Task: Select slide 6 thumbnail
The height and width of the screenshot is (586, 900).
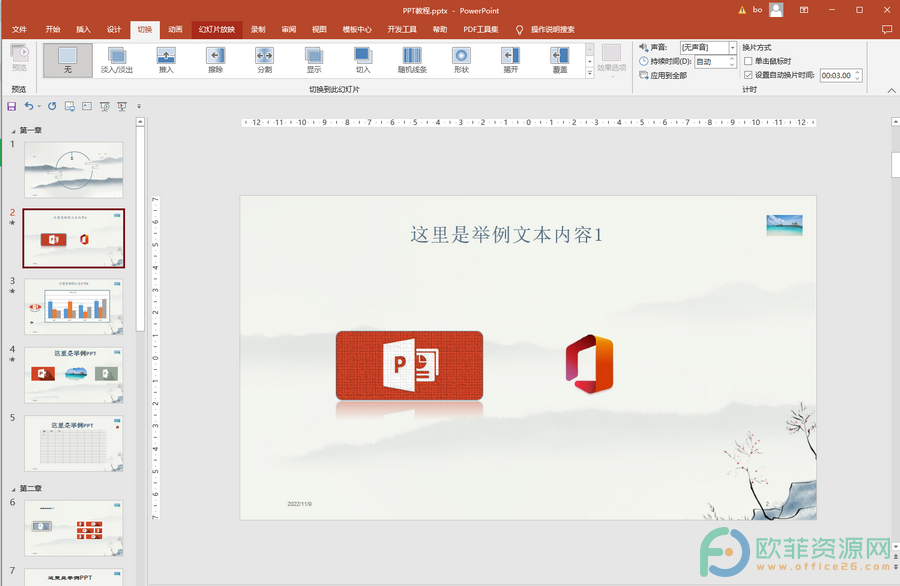Action: (73, 528)
